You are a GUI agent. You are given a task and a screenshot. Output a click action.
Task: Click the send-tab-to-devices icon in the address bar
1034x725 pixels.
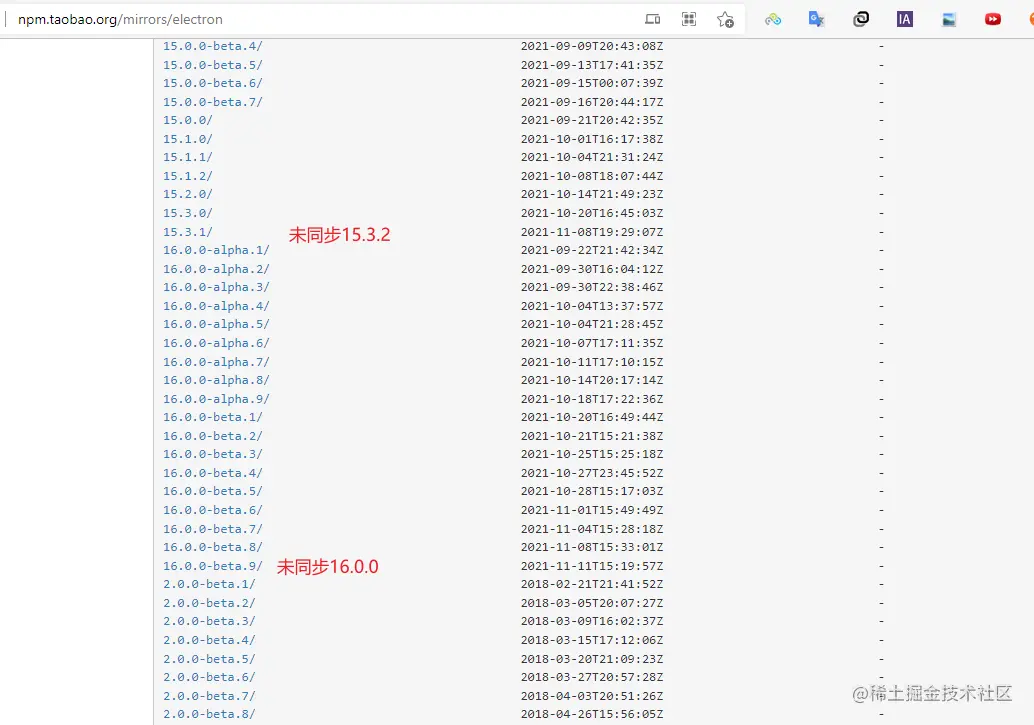[652, 19]
